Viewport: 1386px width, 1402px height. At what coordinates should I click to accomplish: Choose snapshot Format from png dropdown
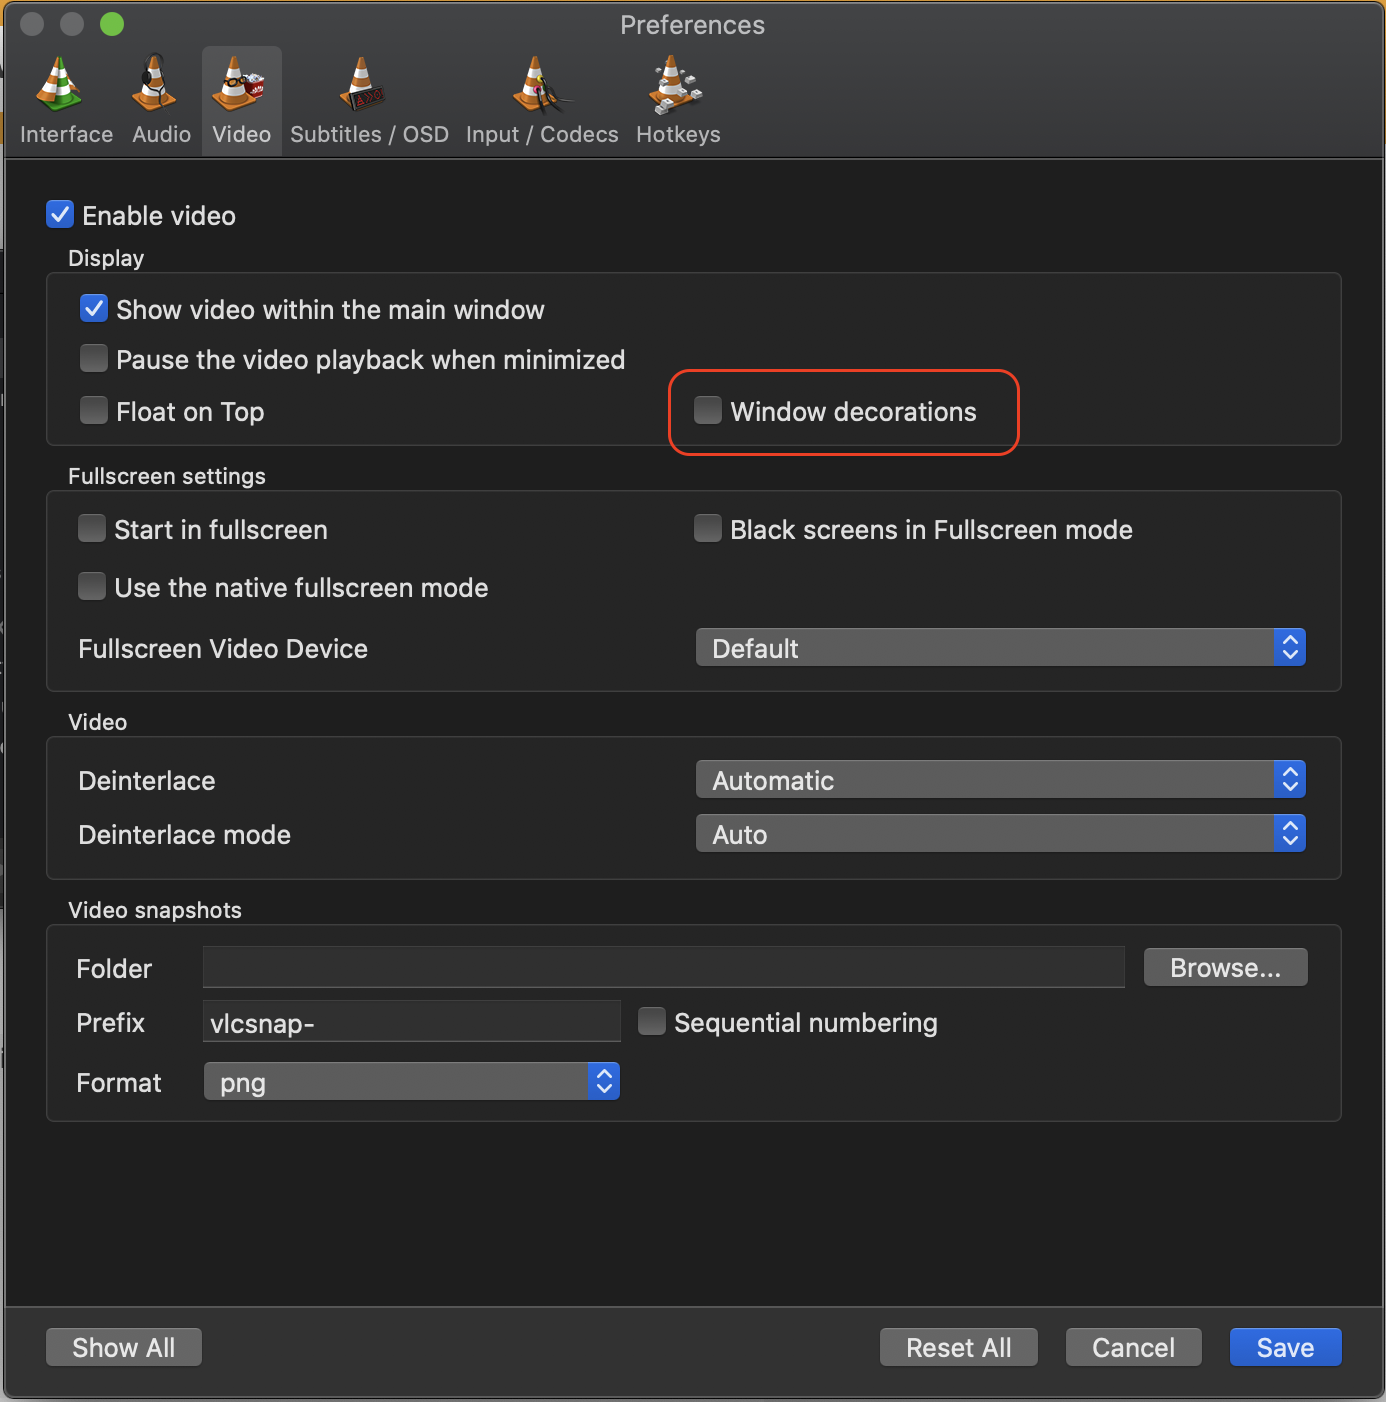coord(411,1082)
